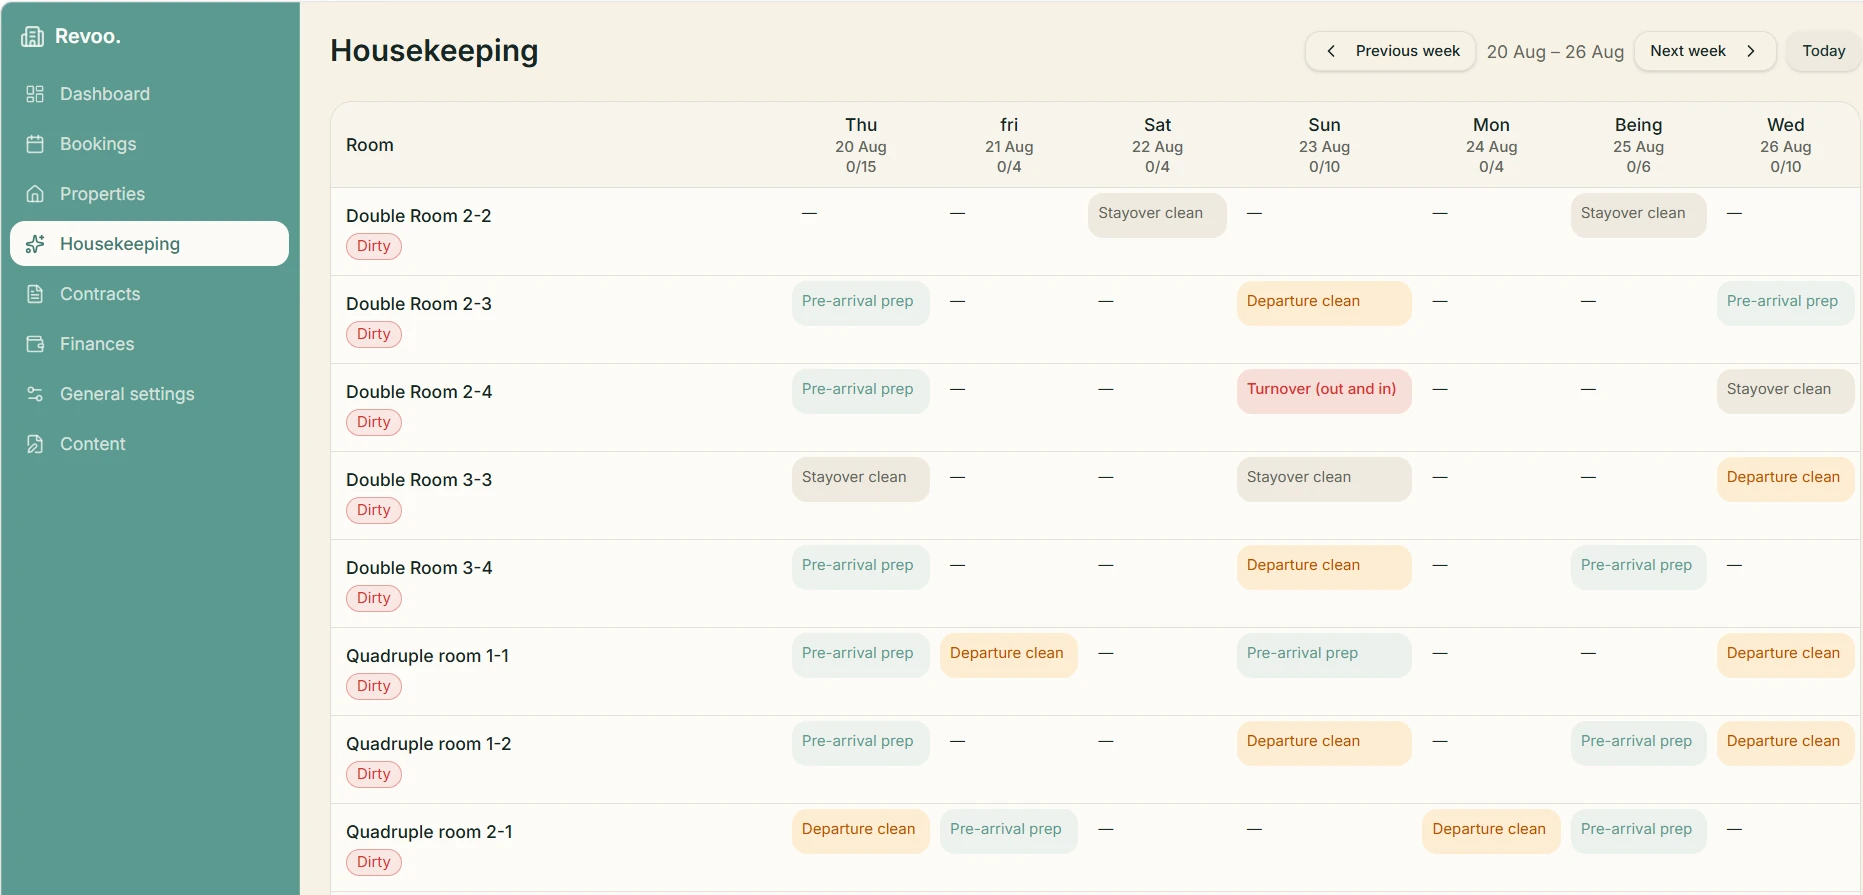Screen dimensions: 1863x895
Task: Click the Quadruple room 2-1 room name
Action: pyautogui.click(x=429, y=832)
